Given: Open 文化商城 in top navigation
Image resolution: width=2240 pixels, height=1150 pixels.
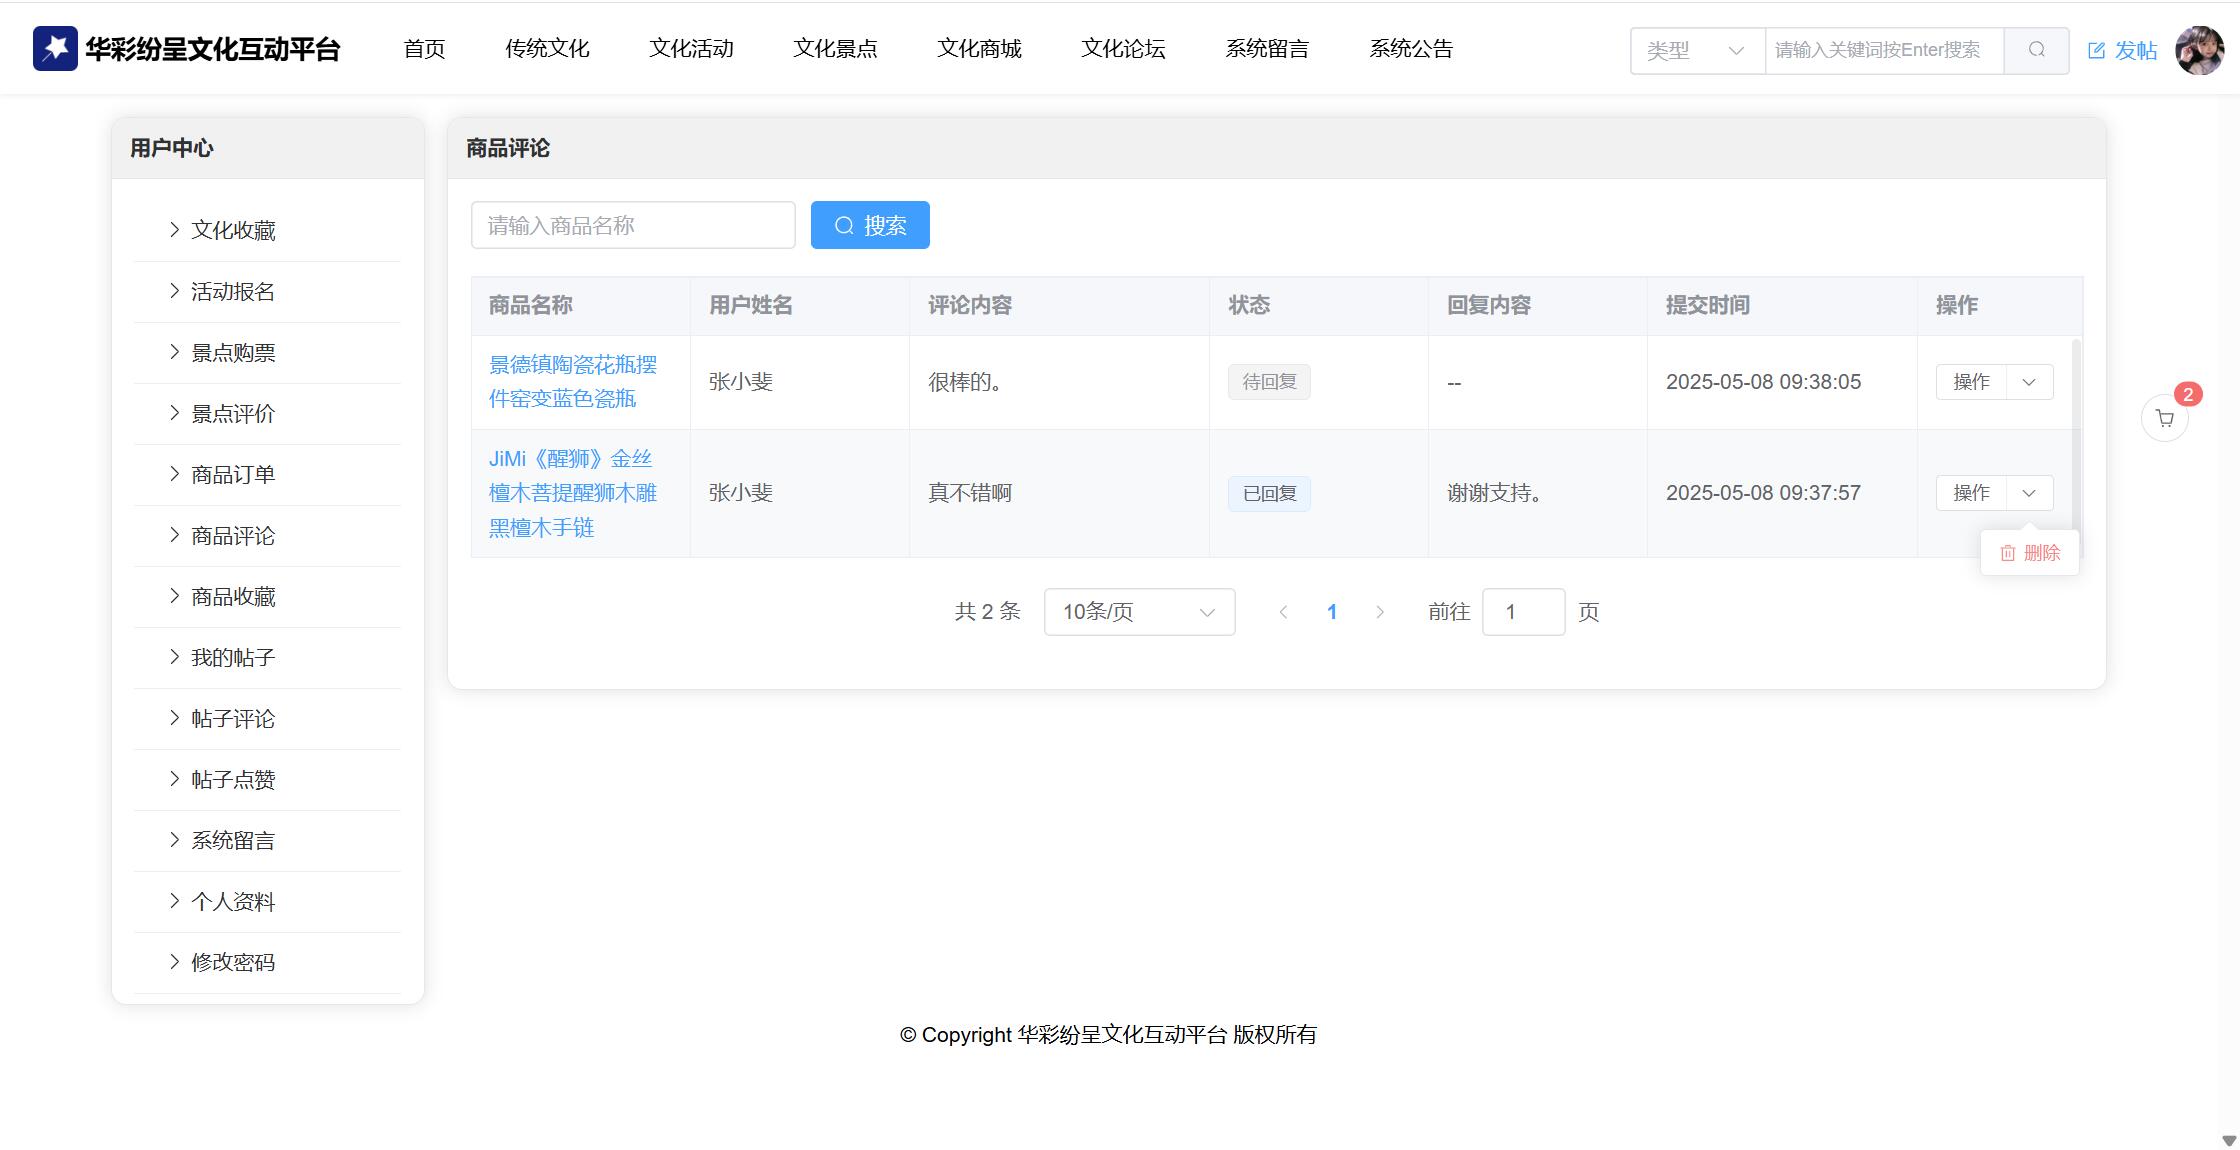Looking at the screenshot, I should (x=979, y=48).
